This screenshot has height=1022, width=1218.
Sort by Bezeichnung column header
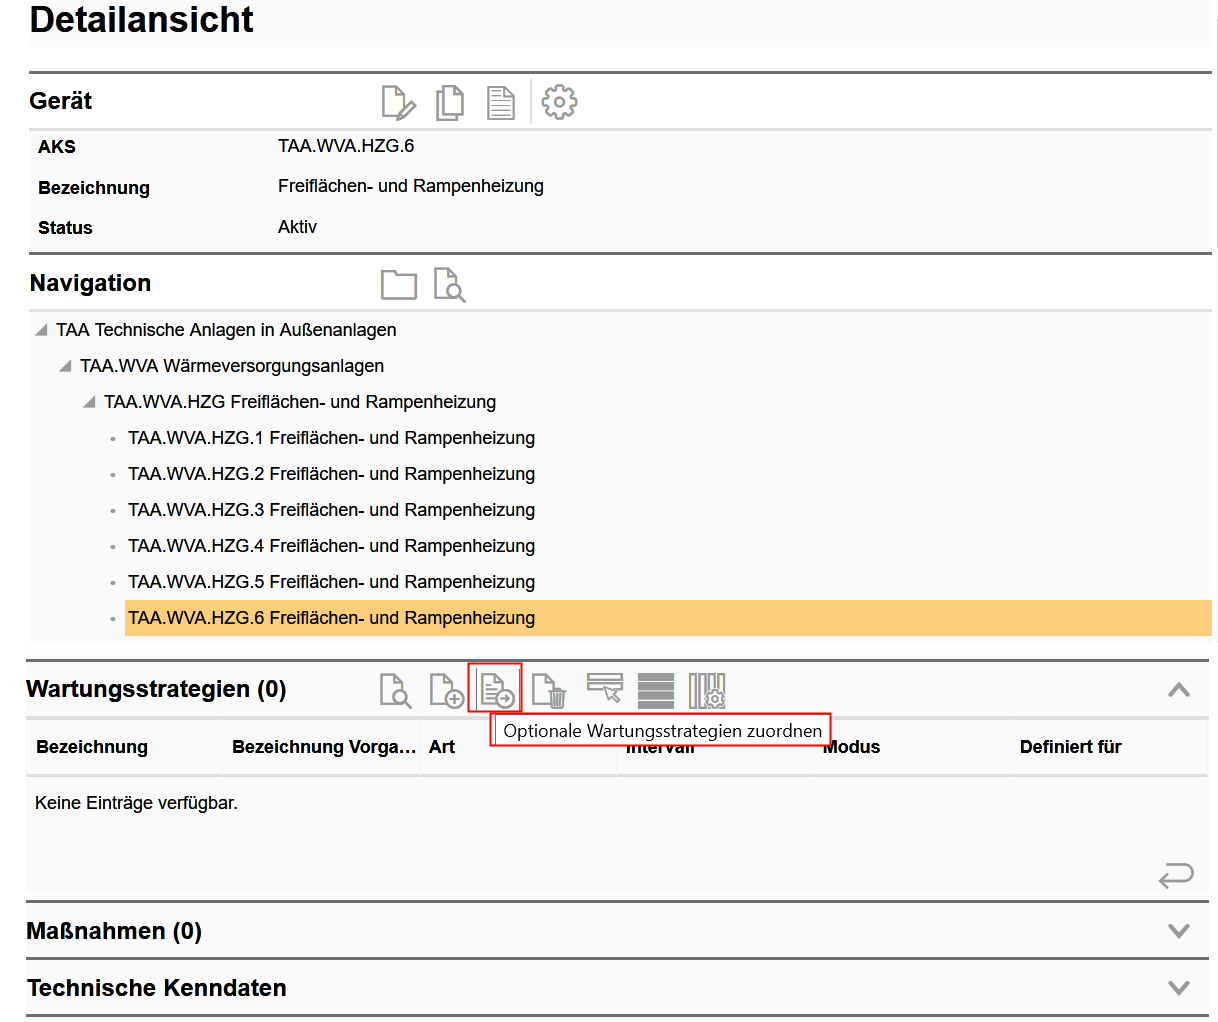pos(92,747)
